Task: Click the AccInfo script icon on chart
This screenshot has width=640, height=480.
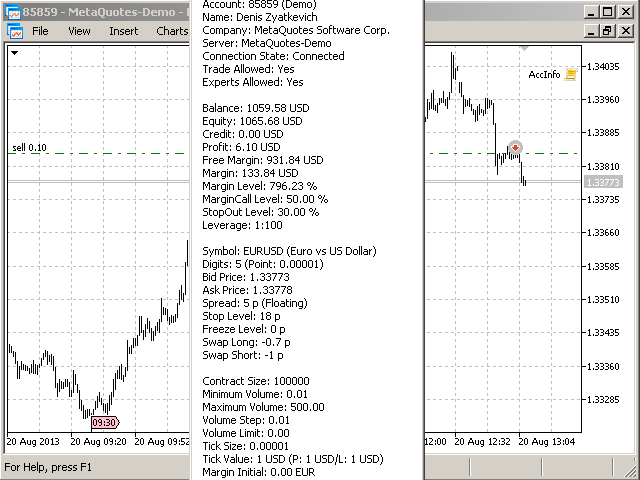Action: click(571, 75)
